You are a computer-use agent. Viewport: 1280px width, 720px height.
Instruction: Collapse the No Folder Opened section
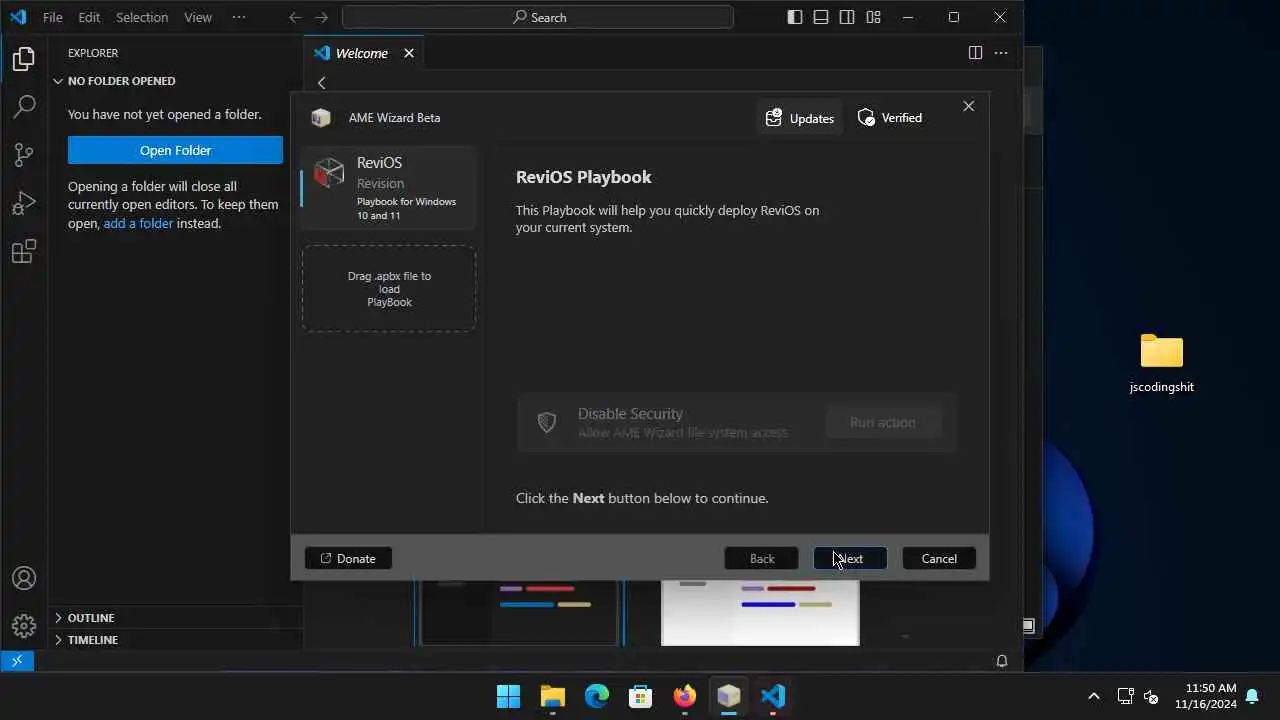pos(175,81)
